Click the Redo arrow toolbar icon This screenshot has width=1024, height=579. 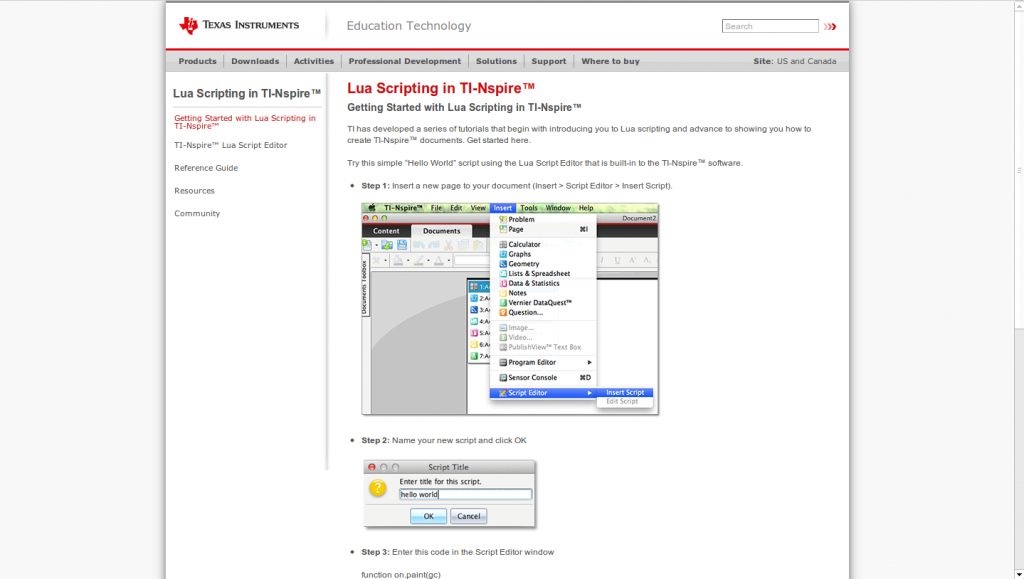click(x=434, y=245)
